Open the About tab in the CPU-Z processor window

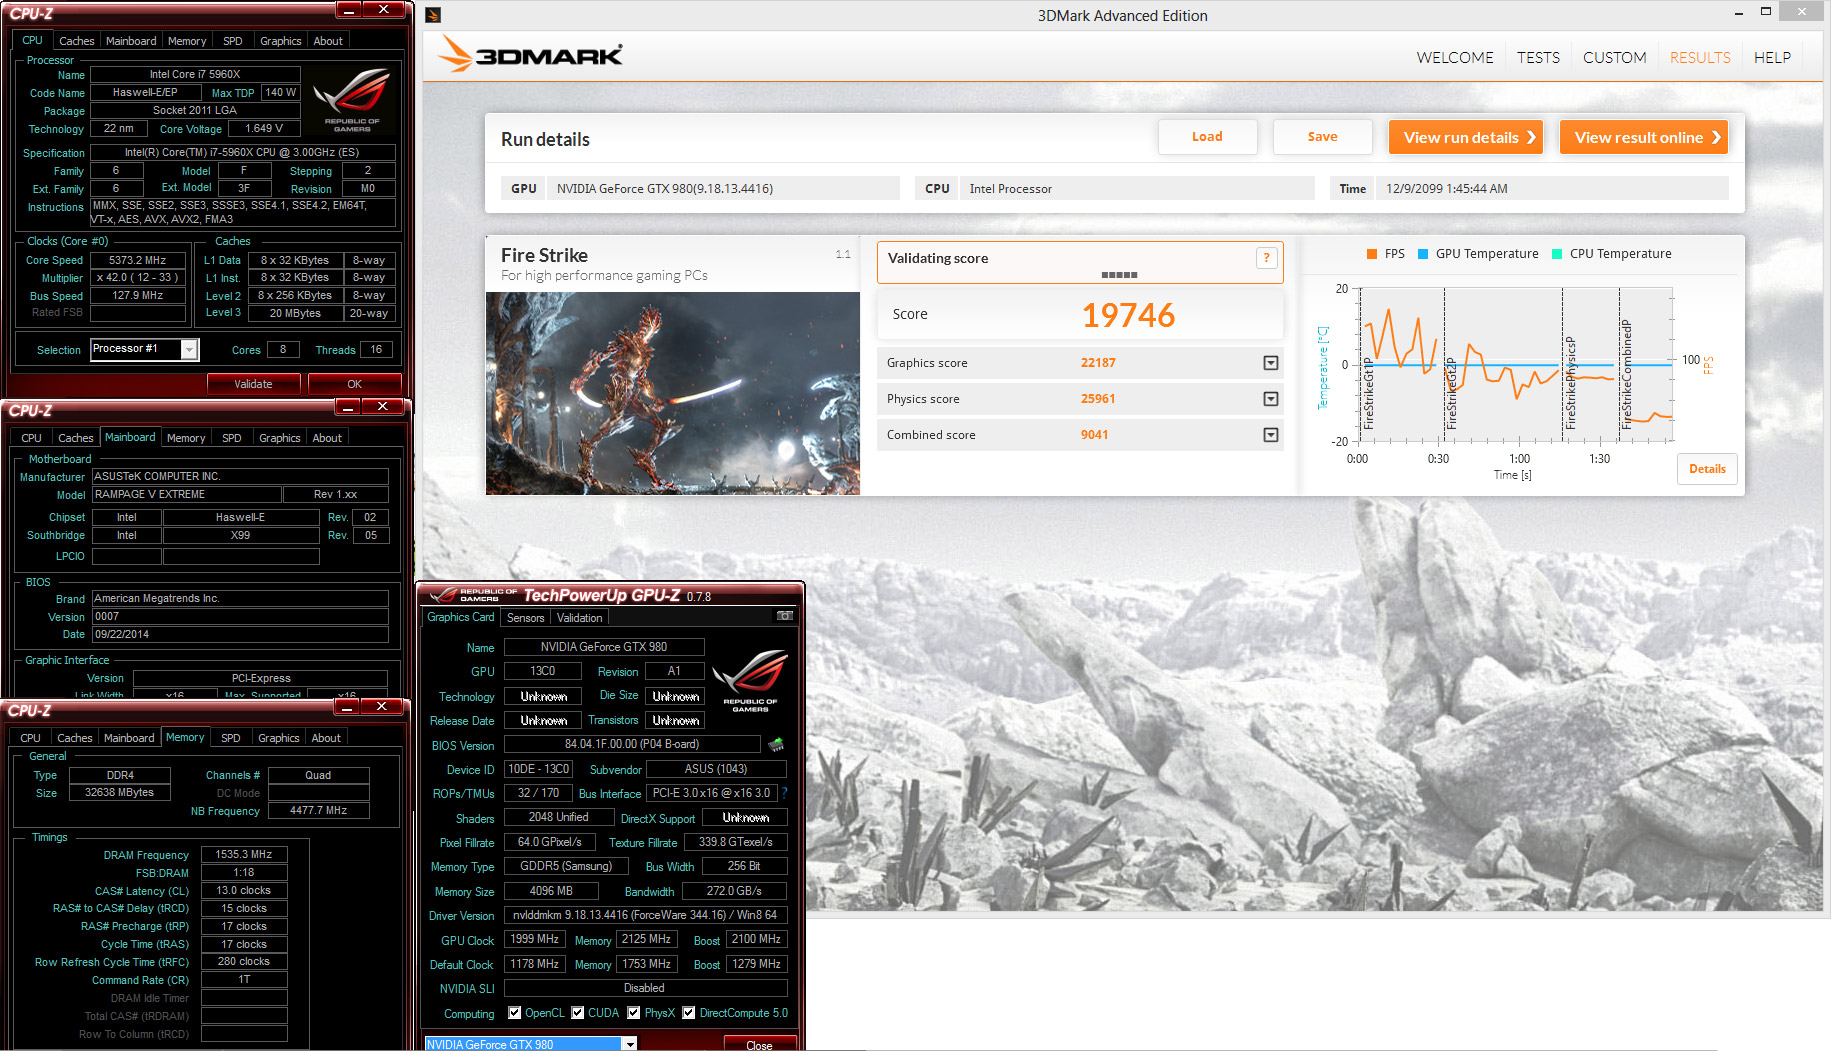[328, 41]
